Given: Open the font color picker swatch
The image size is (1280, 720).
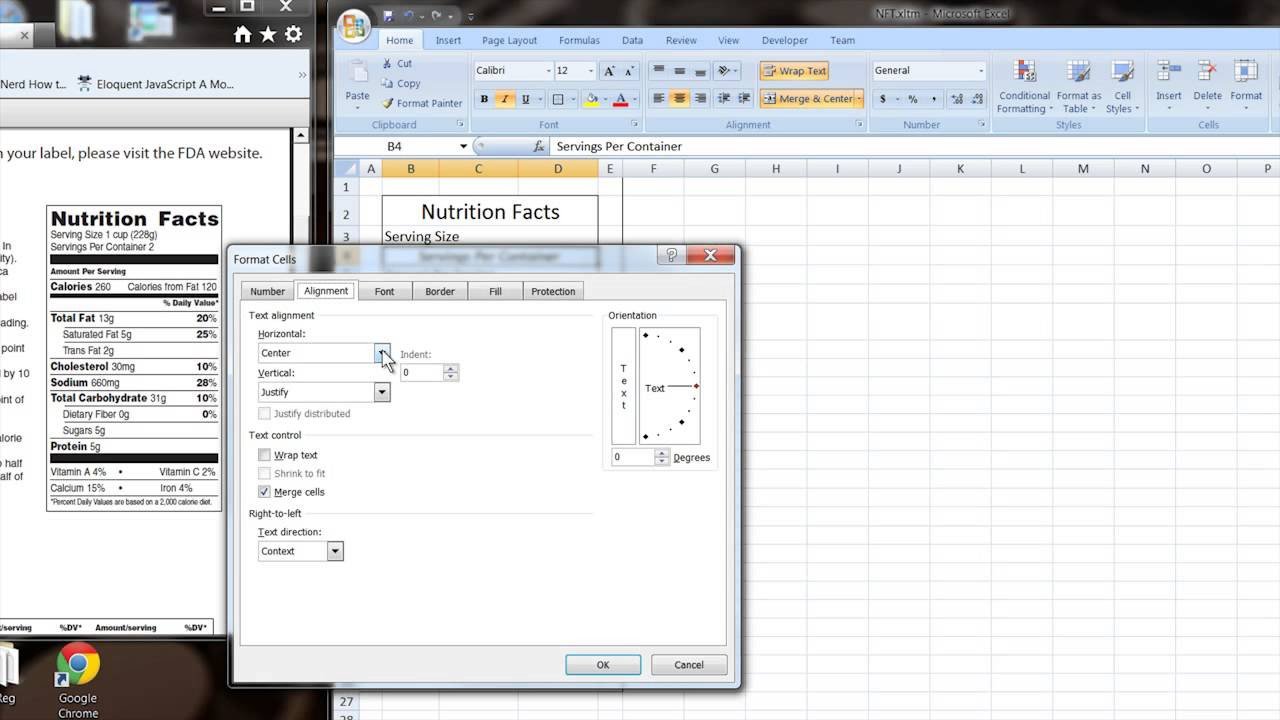Looking at the screenshot, I should (620, 99).
